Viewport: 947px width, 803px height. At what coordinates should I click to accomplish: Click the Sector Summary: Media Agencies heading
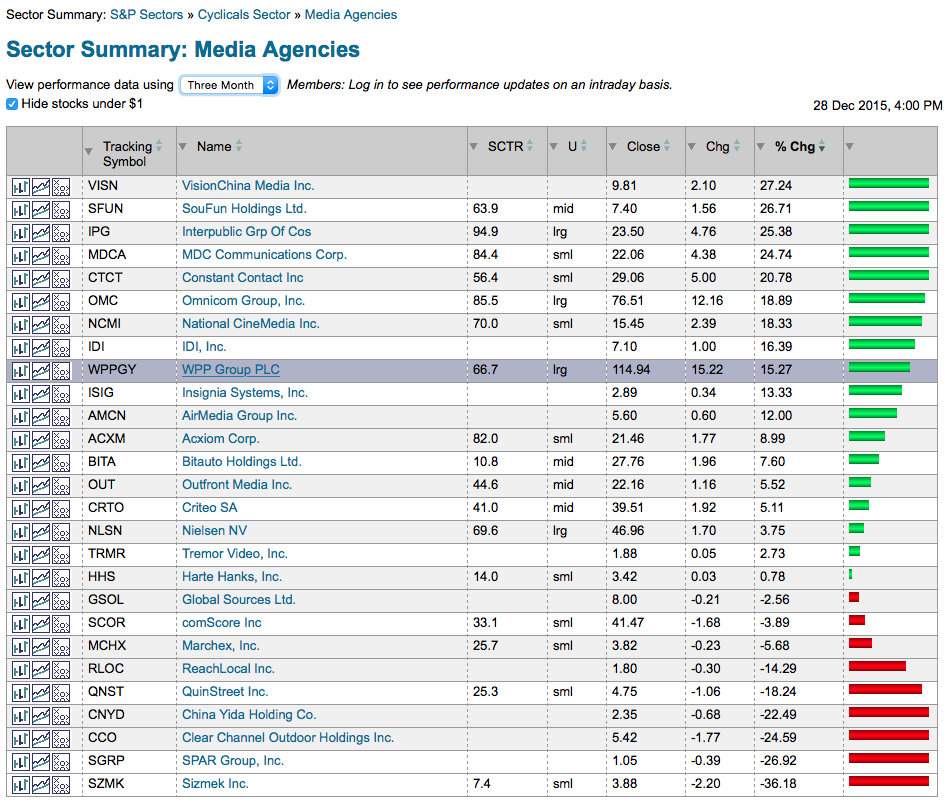pos(183,50)
